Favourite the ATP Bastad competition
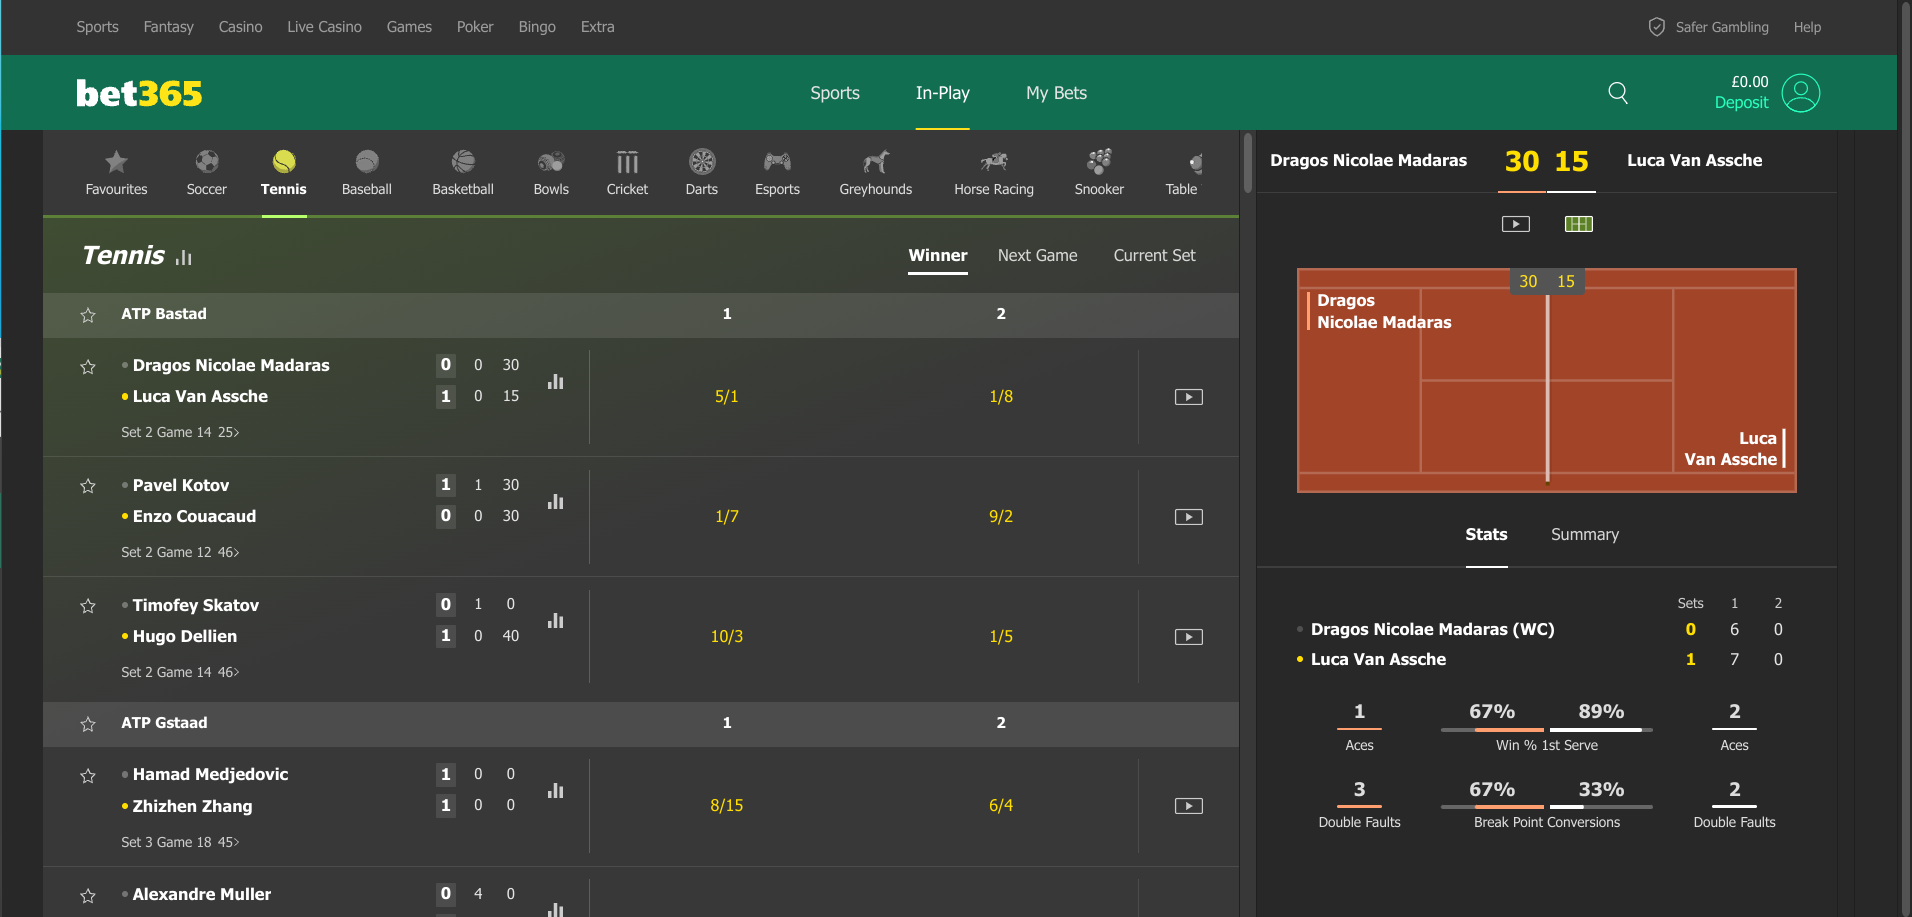Viewport: 1912px width, 917px height. (88, 315)
